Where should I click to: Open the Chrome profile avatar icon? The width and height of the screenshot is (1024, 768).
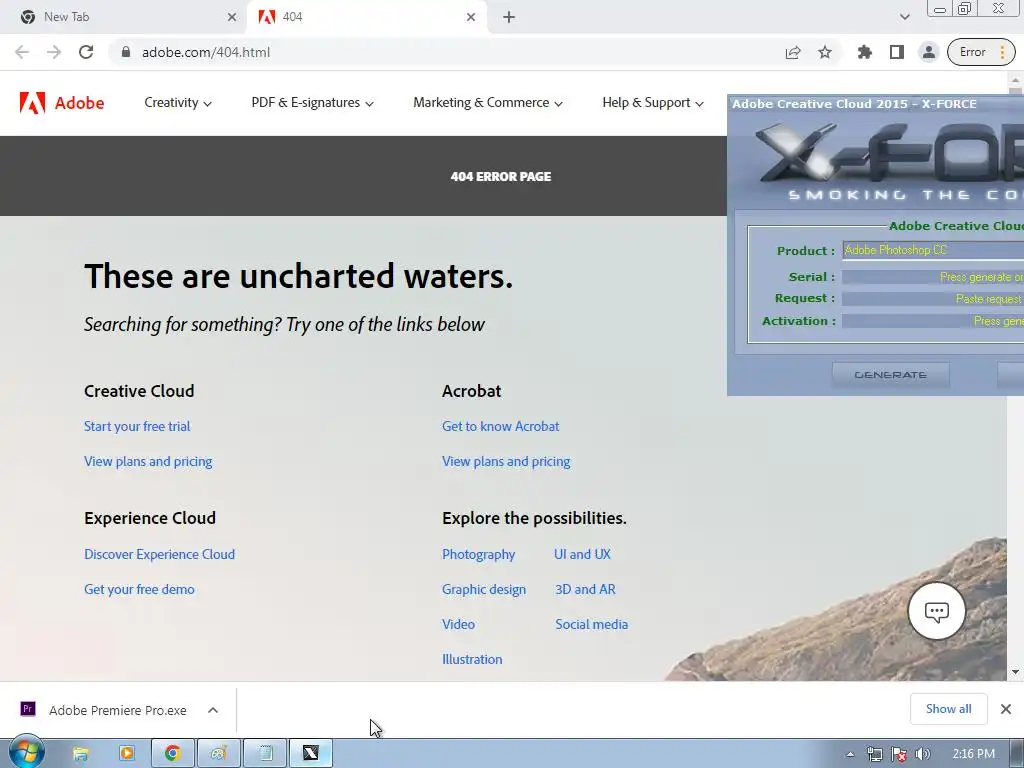(x=928, y=52)
